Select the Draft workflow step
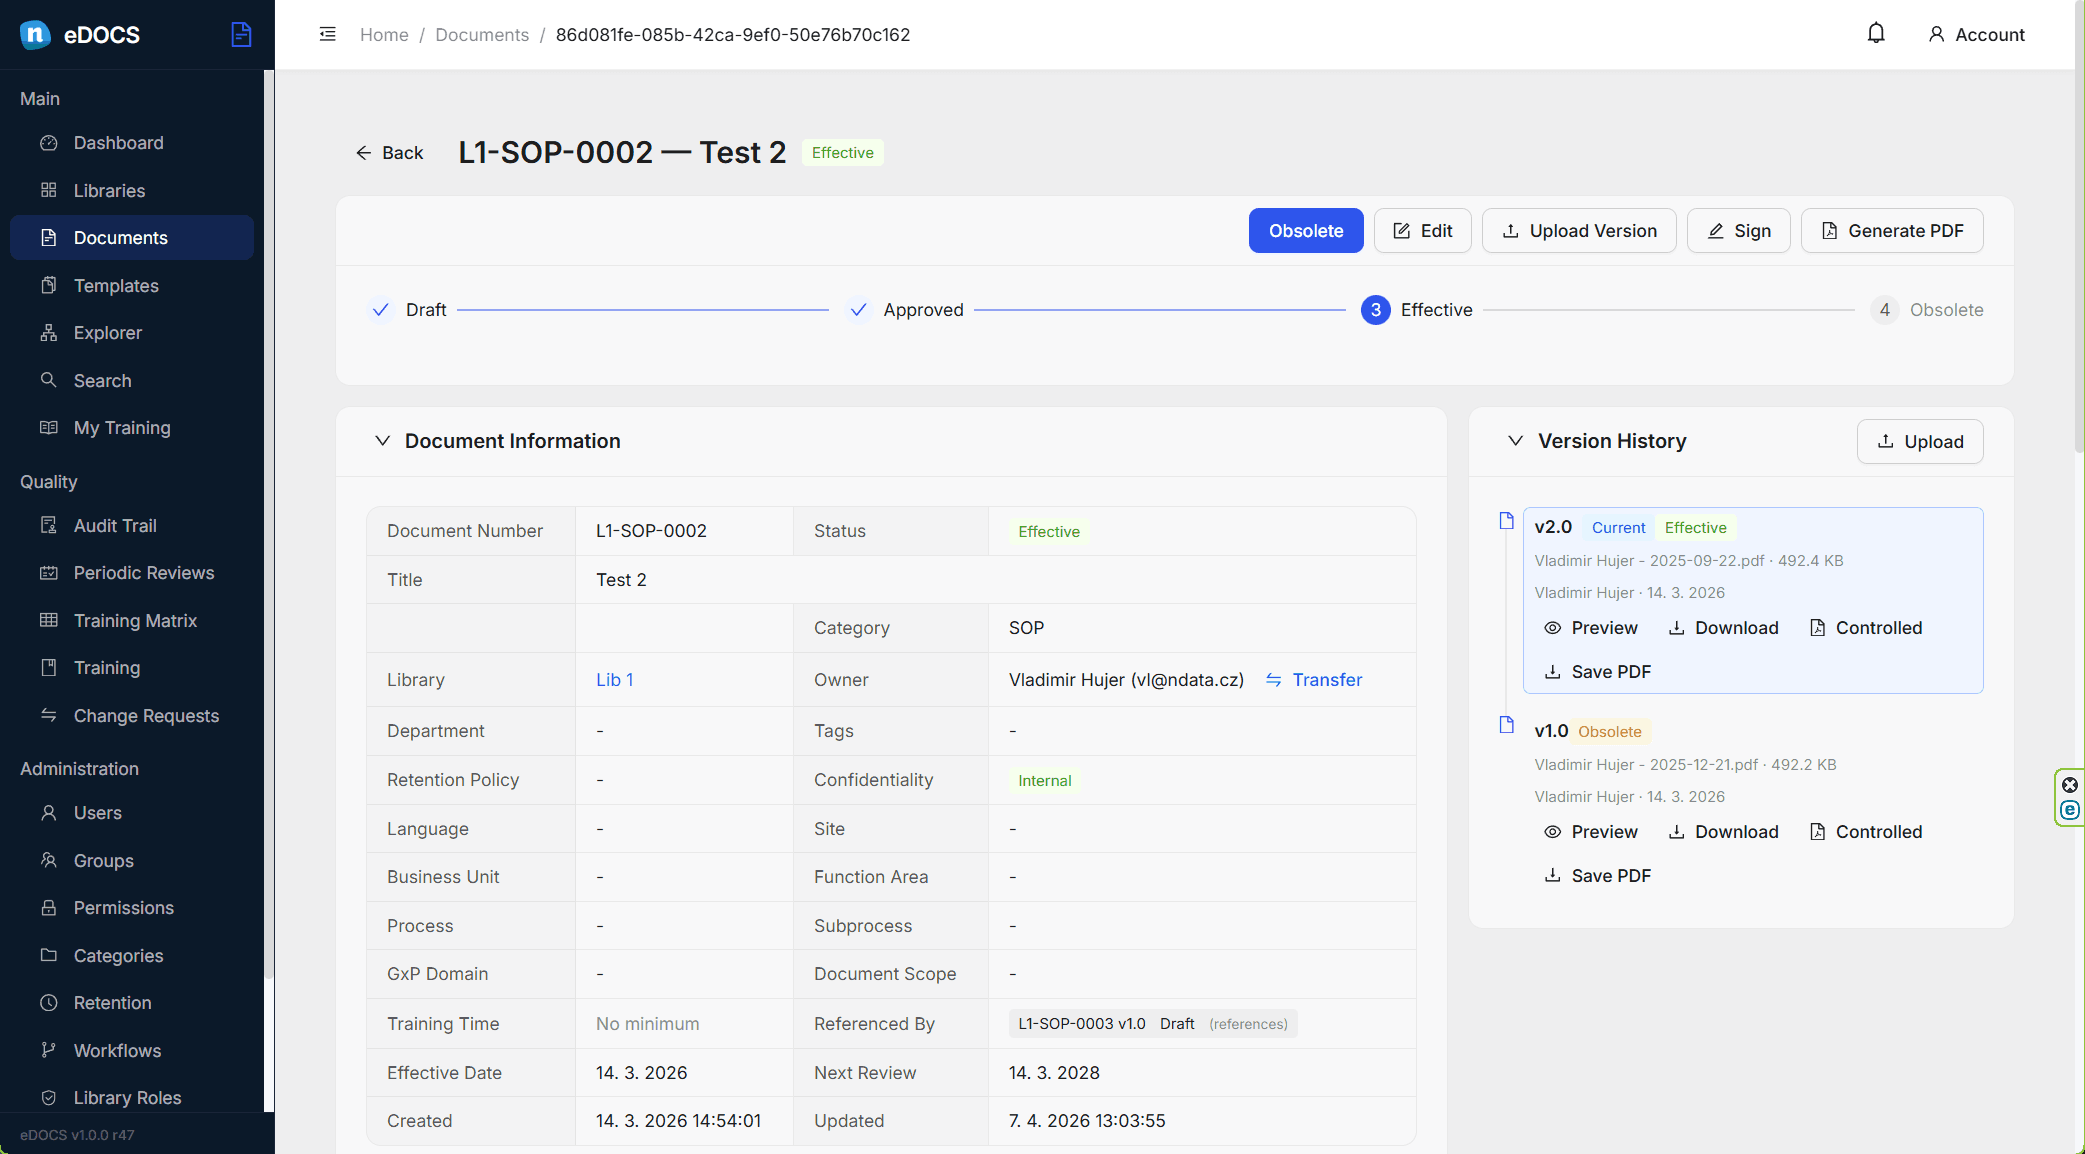 pos(407,310)
